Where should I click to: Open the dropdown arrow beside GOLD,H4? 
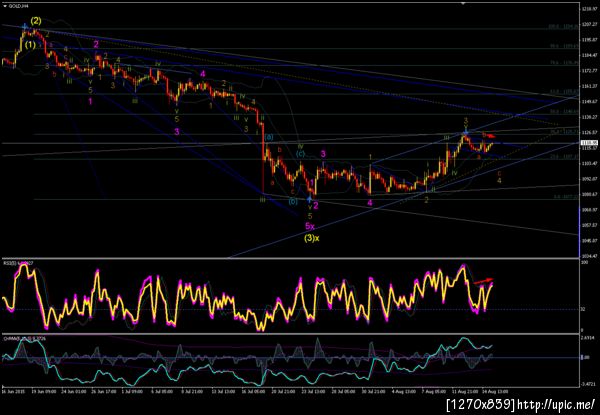5,6
